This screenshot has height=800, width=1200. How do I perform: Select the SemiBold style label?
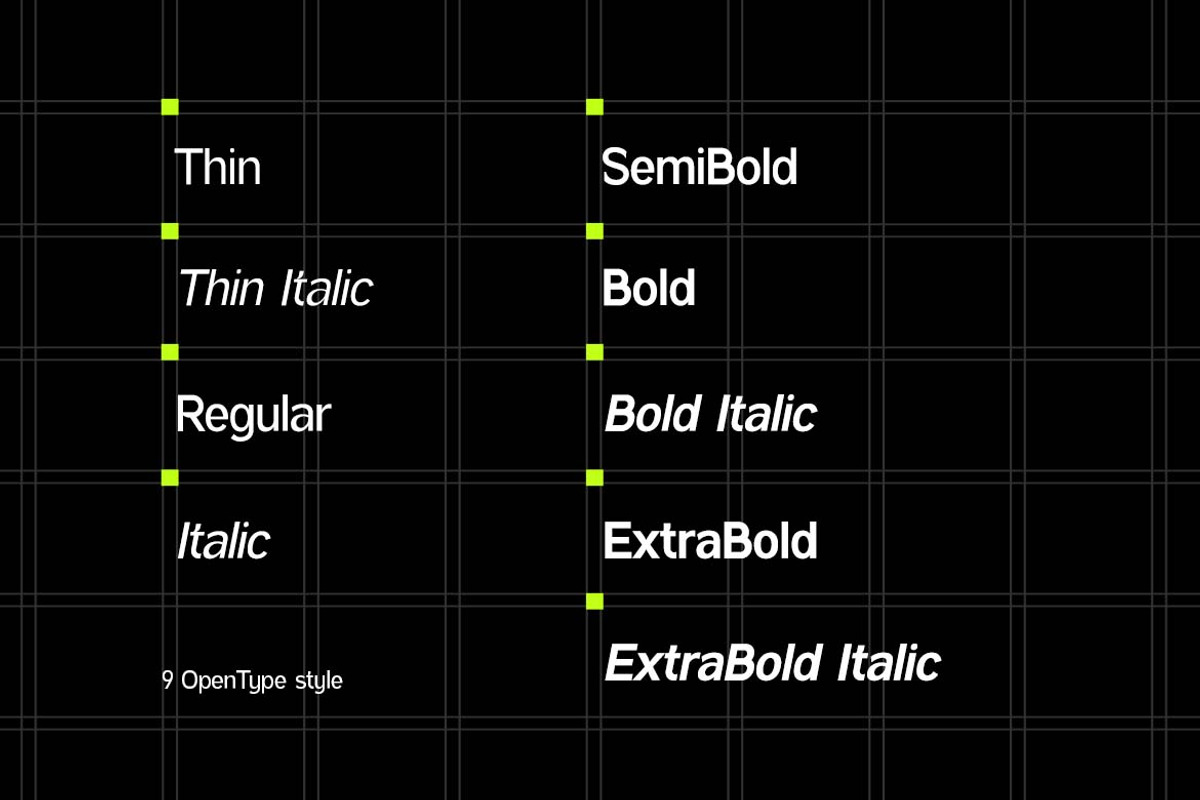click(x=699, y=167)
